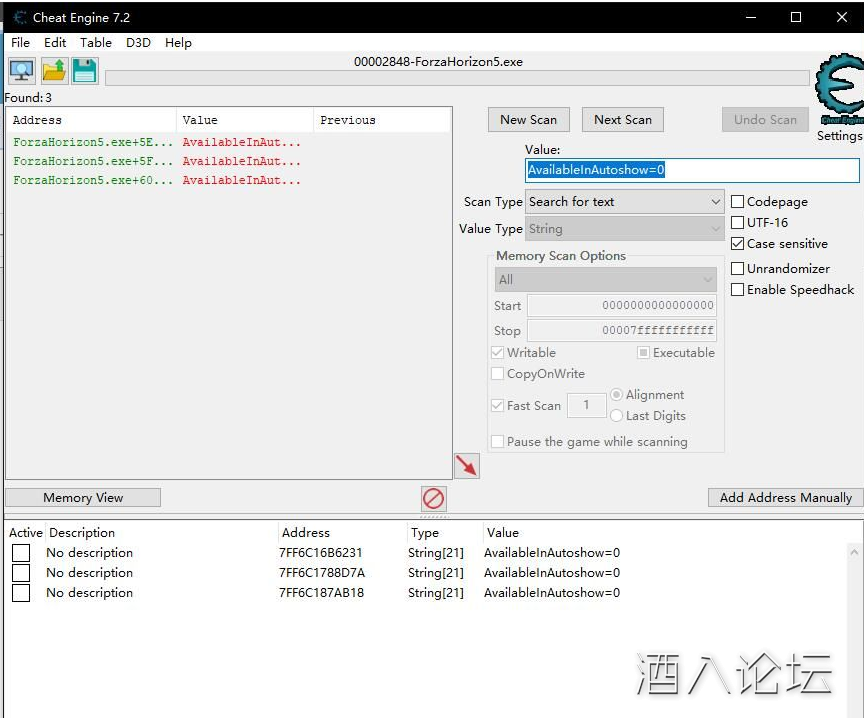Image resolution: width=864 pixels, height=718 pixels.
Task: Open the D3D menu
Action: pyautogui.click(x=138, y=42)
